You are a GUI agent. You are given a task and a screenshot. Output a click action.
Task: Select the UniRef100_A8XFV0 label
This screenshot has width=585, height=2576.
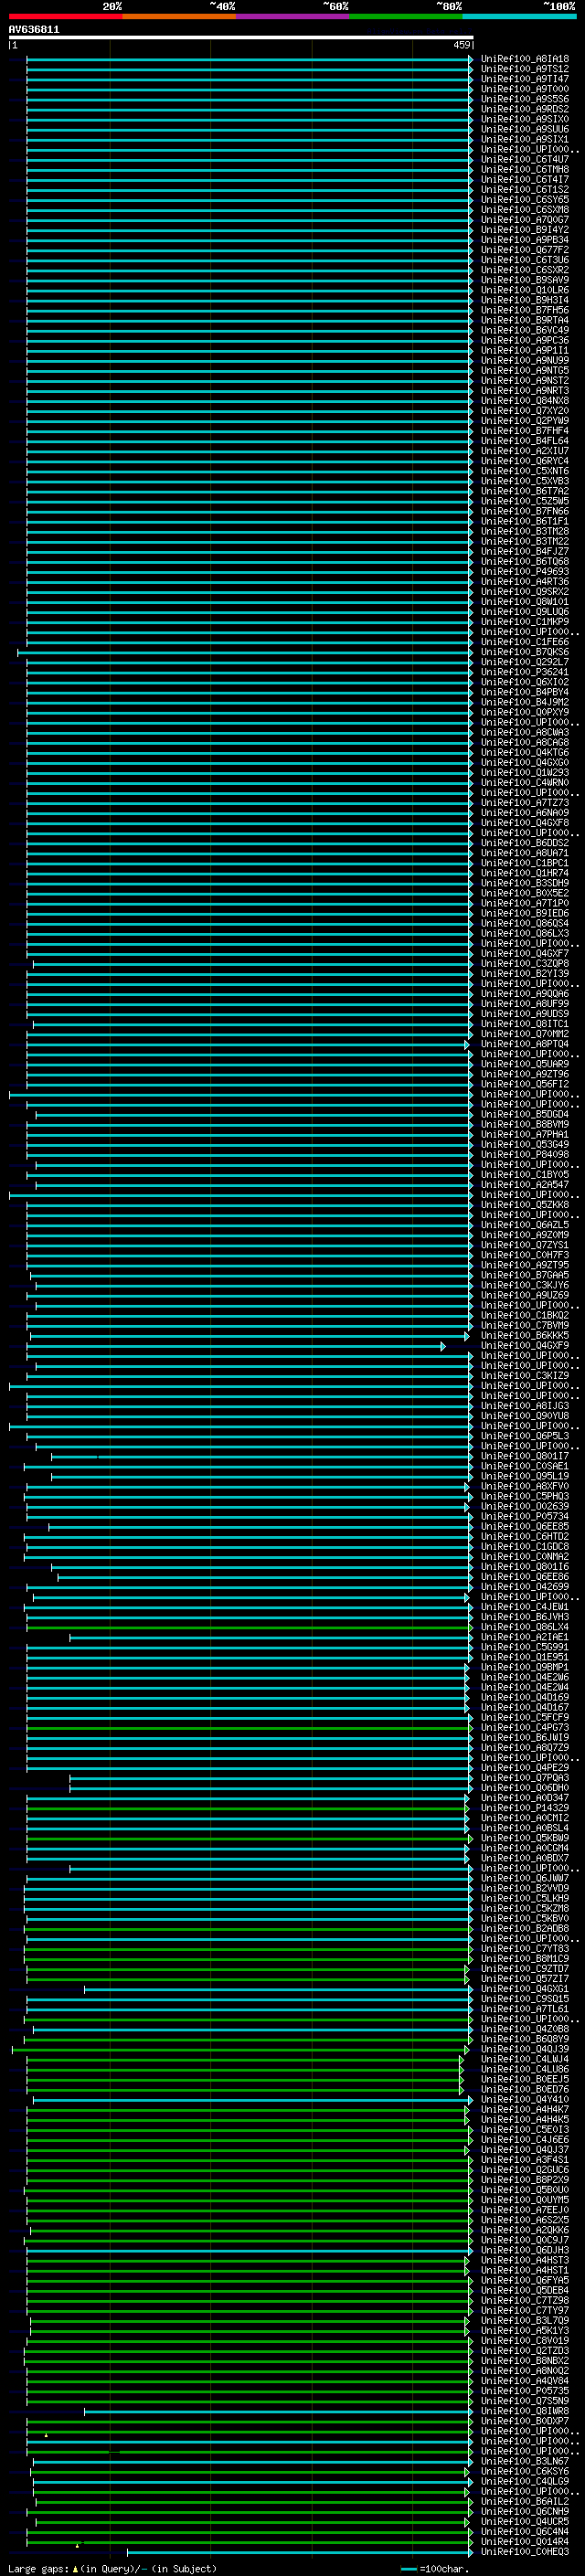[525, 1486]
